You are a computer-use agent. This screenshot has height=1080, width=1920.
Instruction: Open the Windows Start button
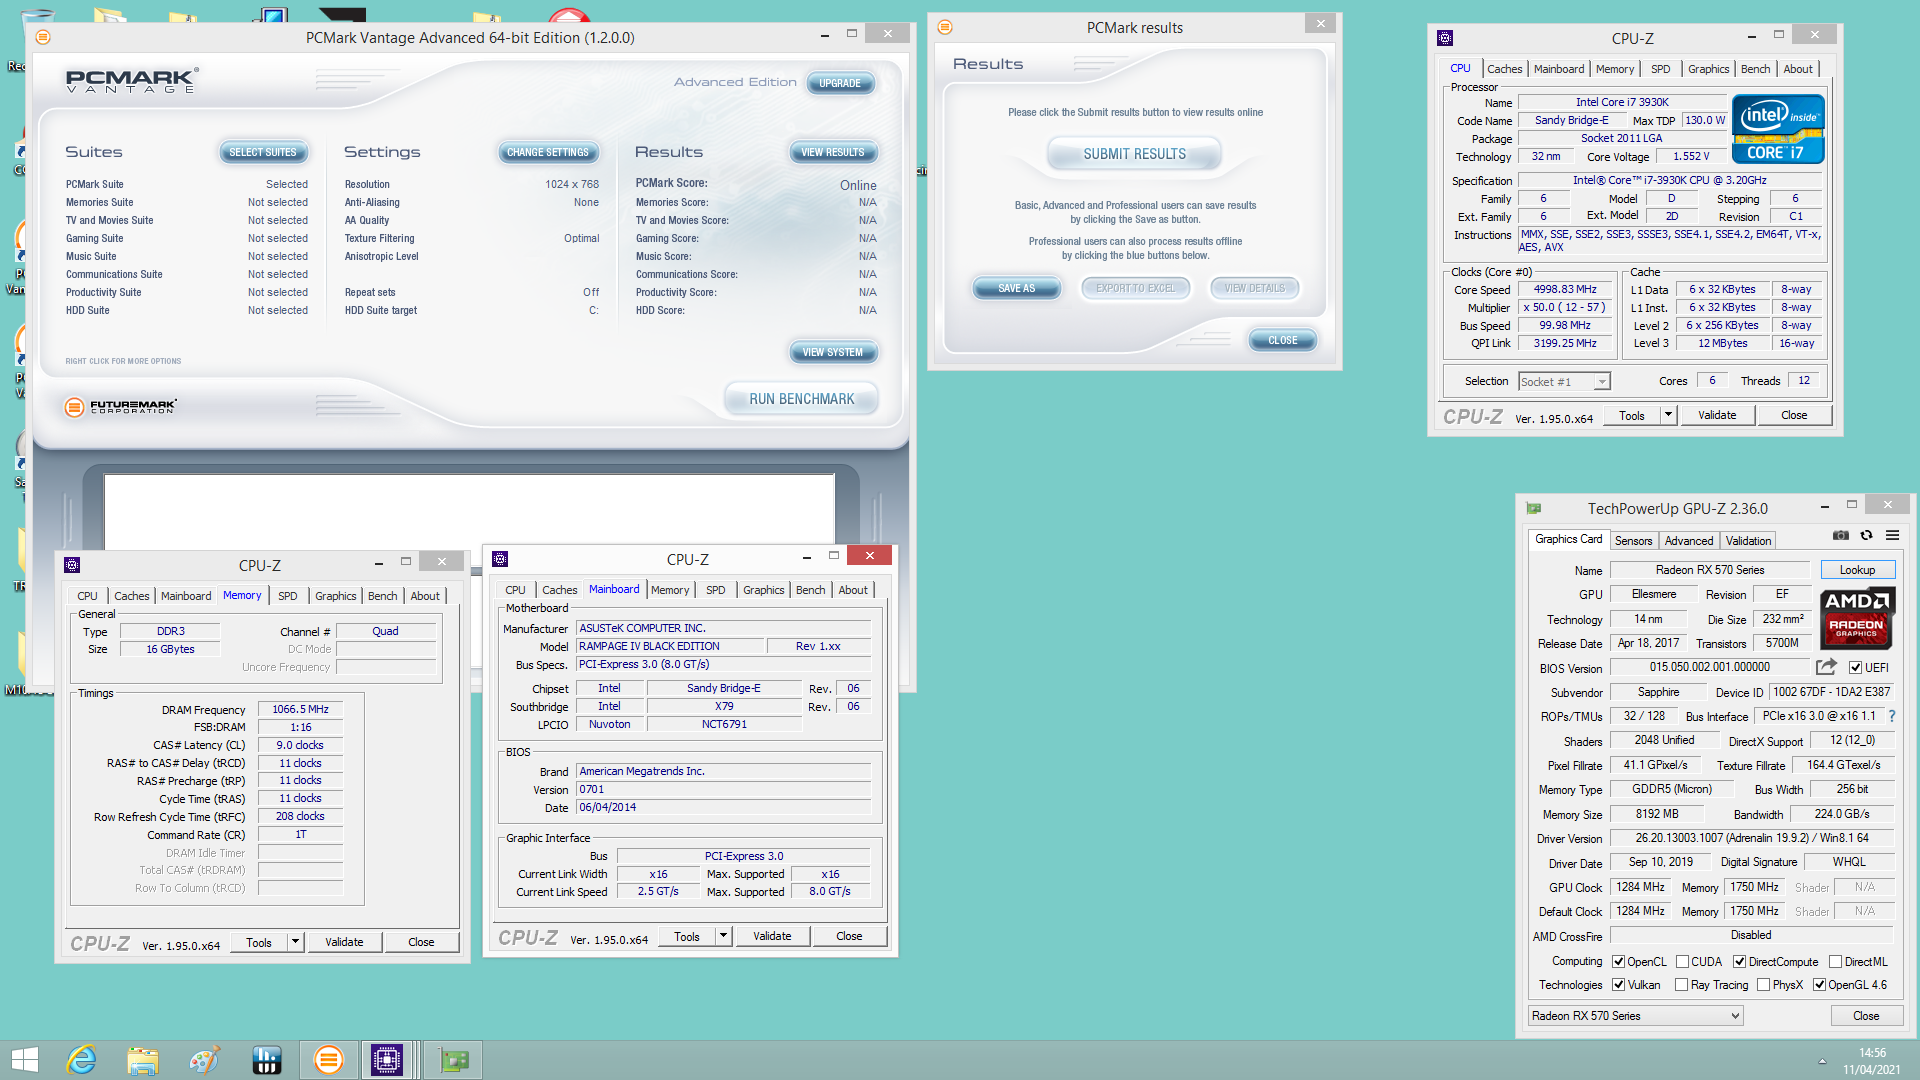(x=24, y=1060)
